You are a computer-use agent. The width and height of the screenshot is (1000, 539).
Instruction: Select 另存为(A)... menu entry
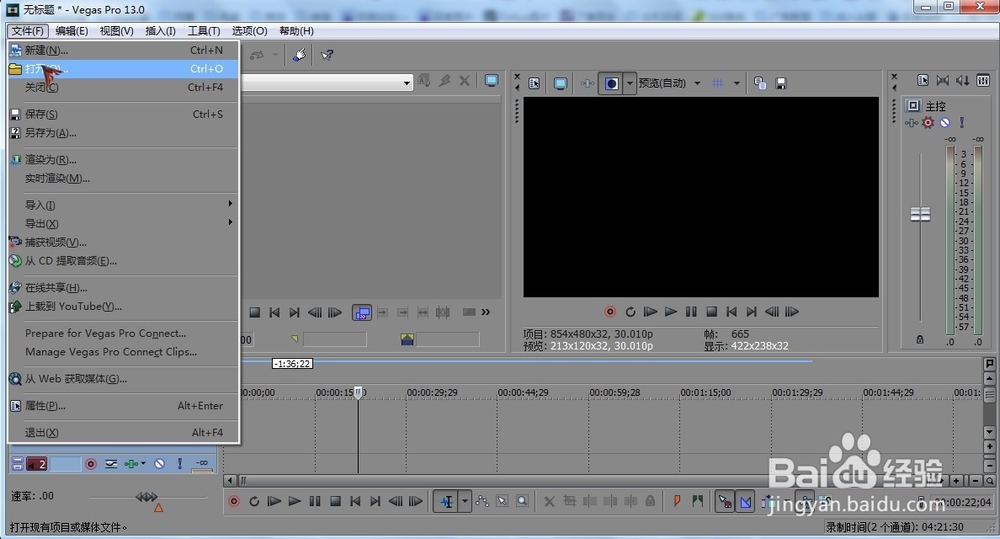click(x=124, y=133)
